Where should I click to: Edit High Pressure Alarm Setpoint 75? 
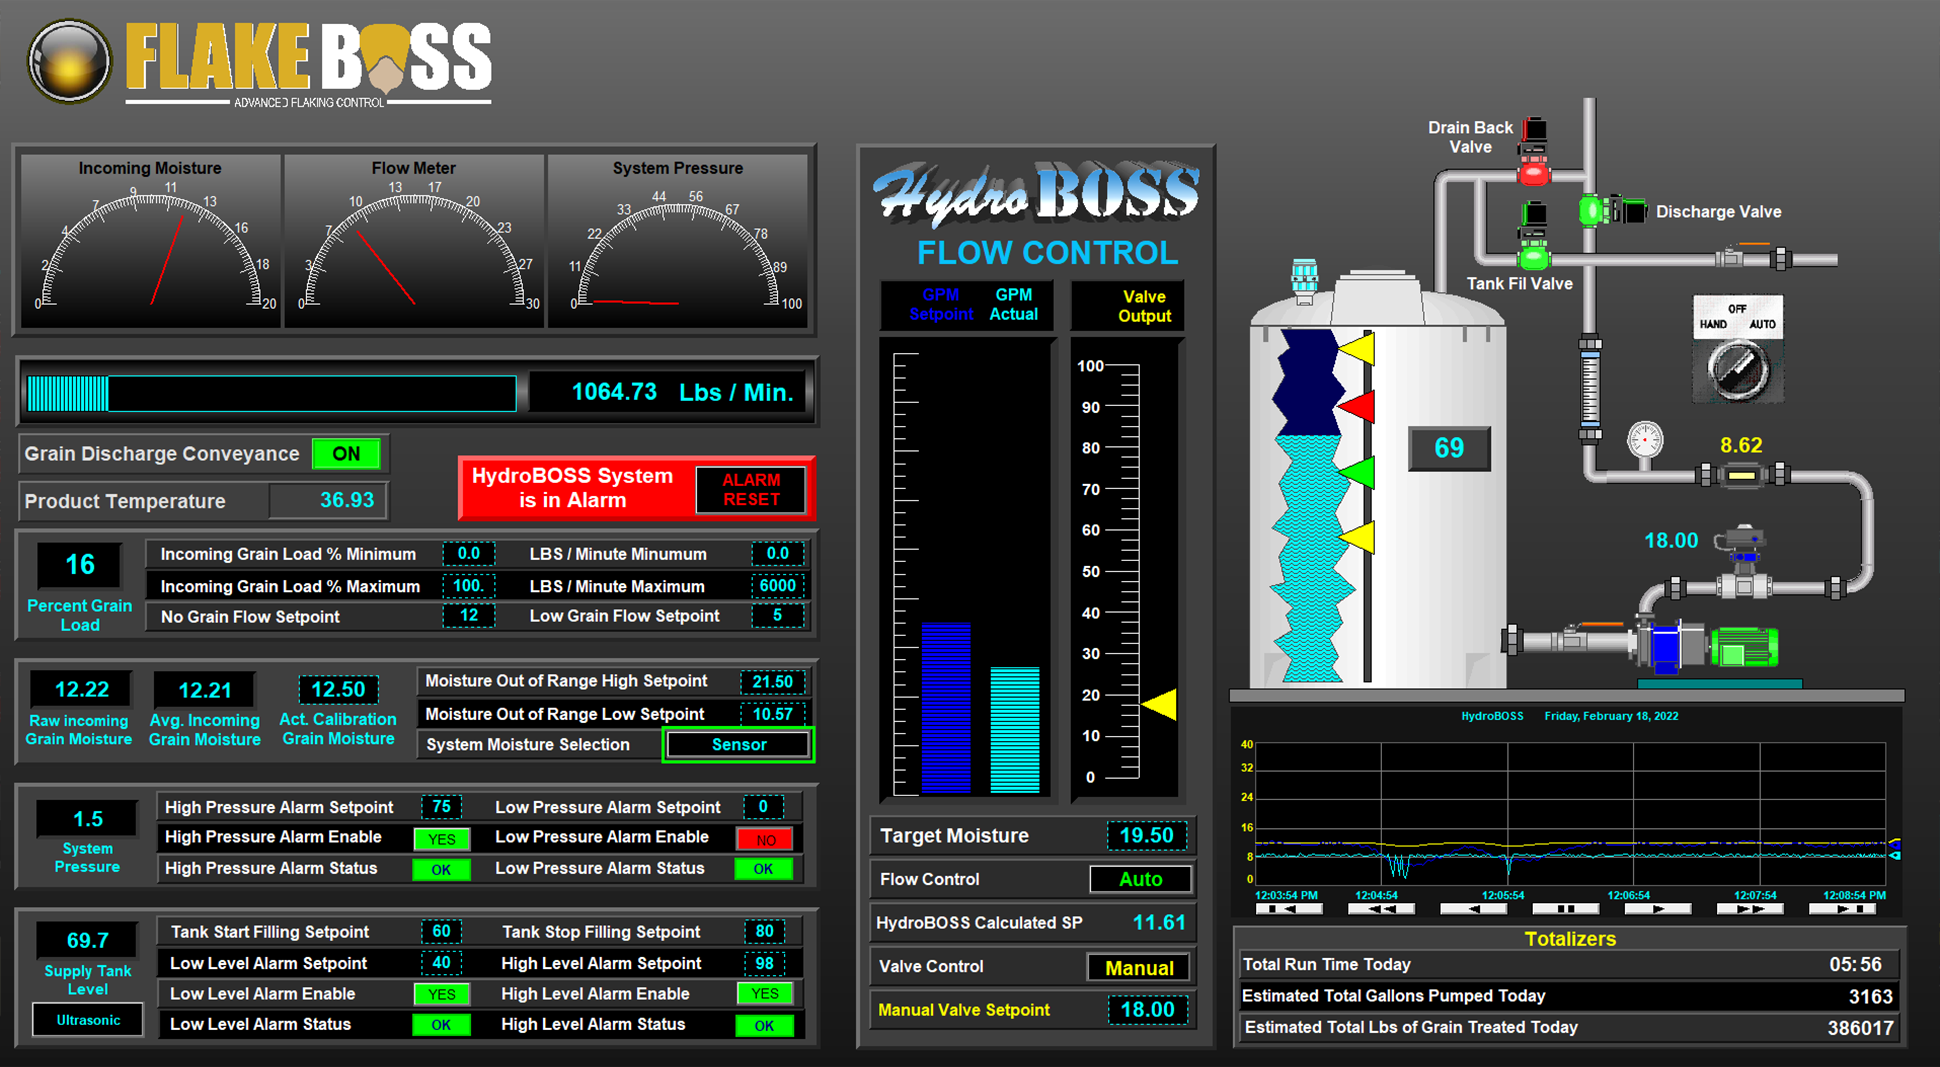(x=441, y=807)
